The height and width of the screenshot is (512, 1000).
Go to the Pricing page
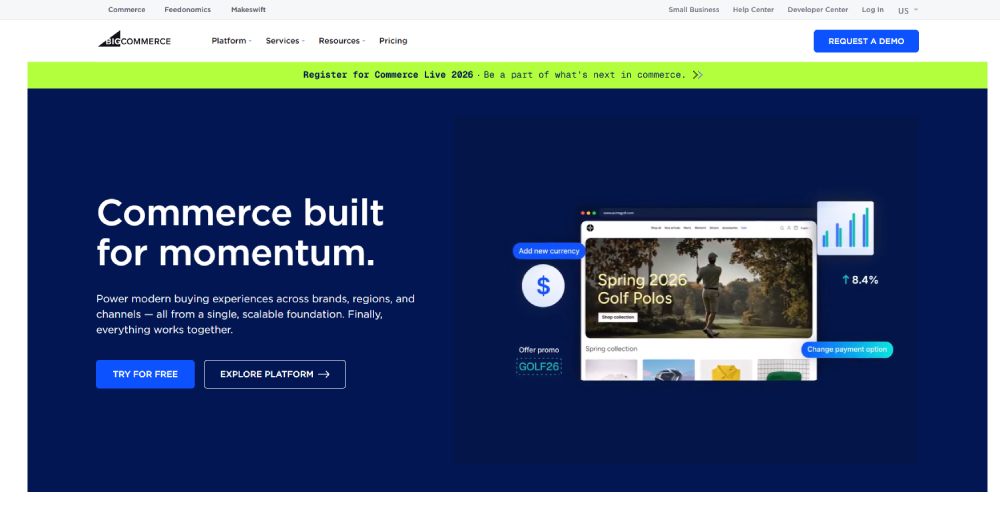click(x=393, y=41)
